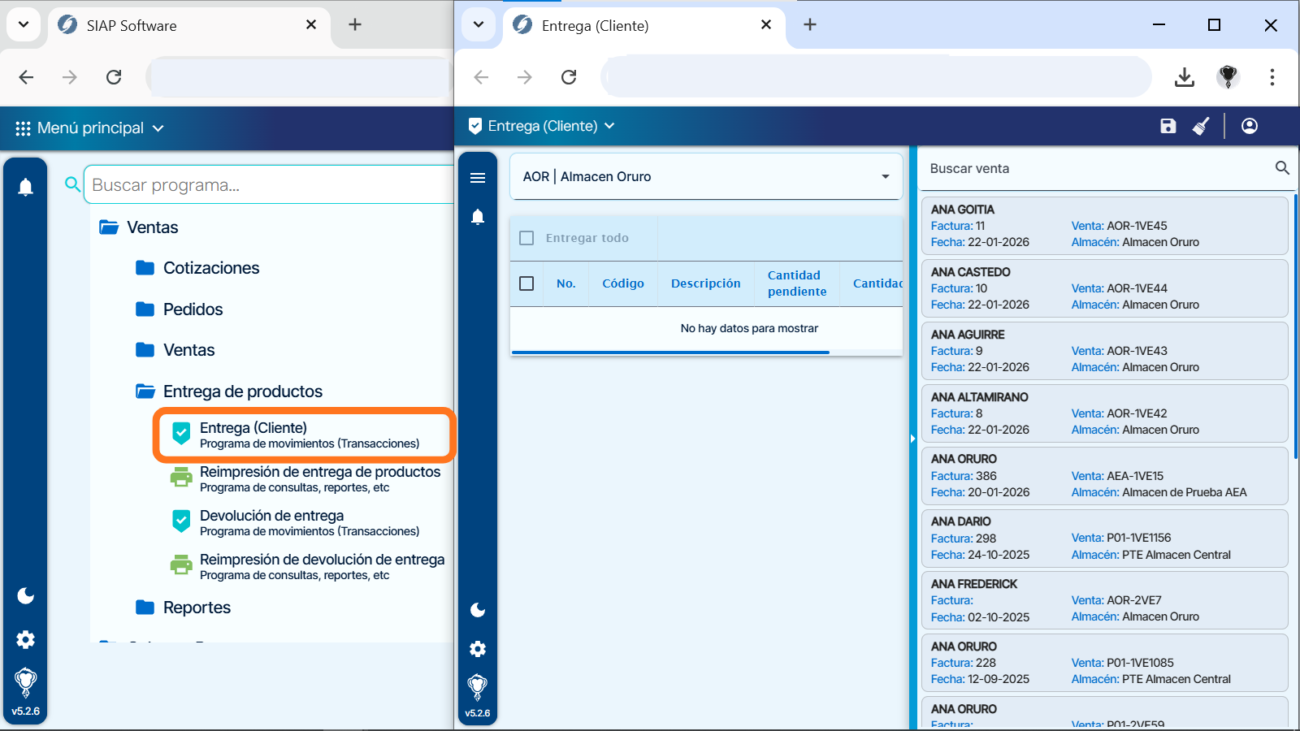Click the notification bell in Entrega sidebar

(478, 217)
